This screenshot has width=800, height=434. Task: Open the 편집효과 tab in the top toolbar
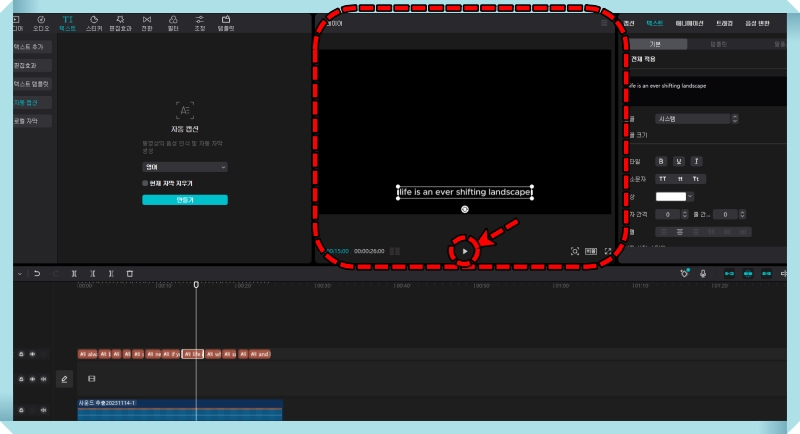(x=120, y=23)
